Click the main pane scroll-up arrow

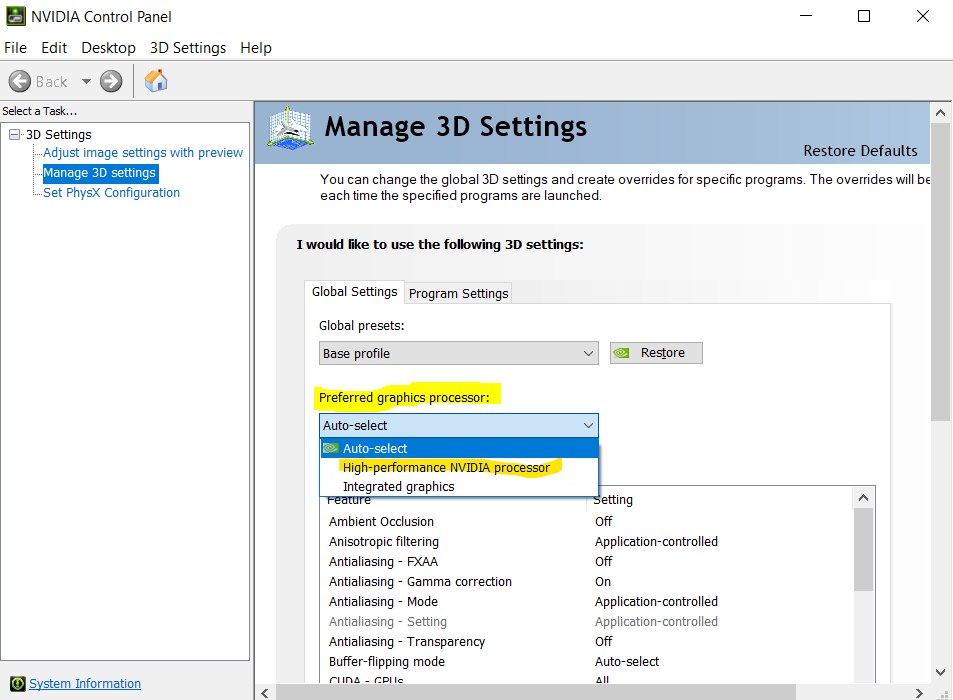click(940, 113)
